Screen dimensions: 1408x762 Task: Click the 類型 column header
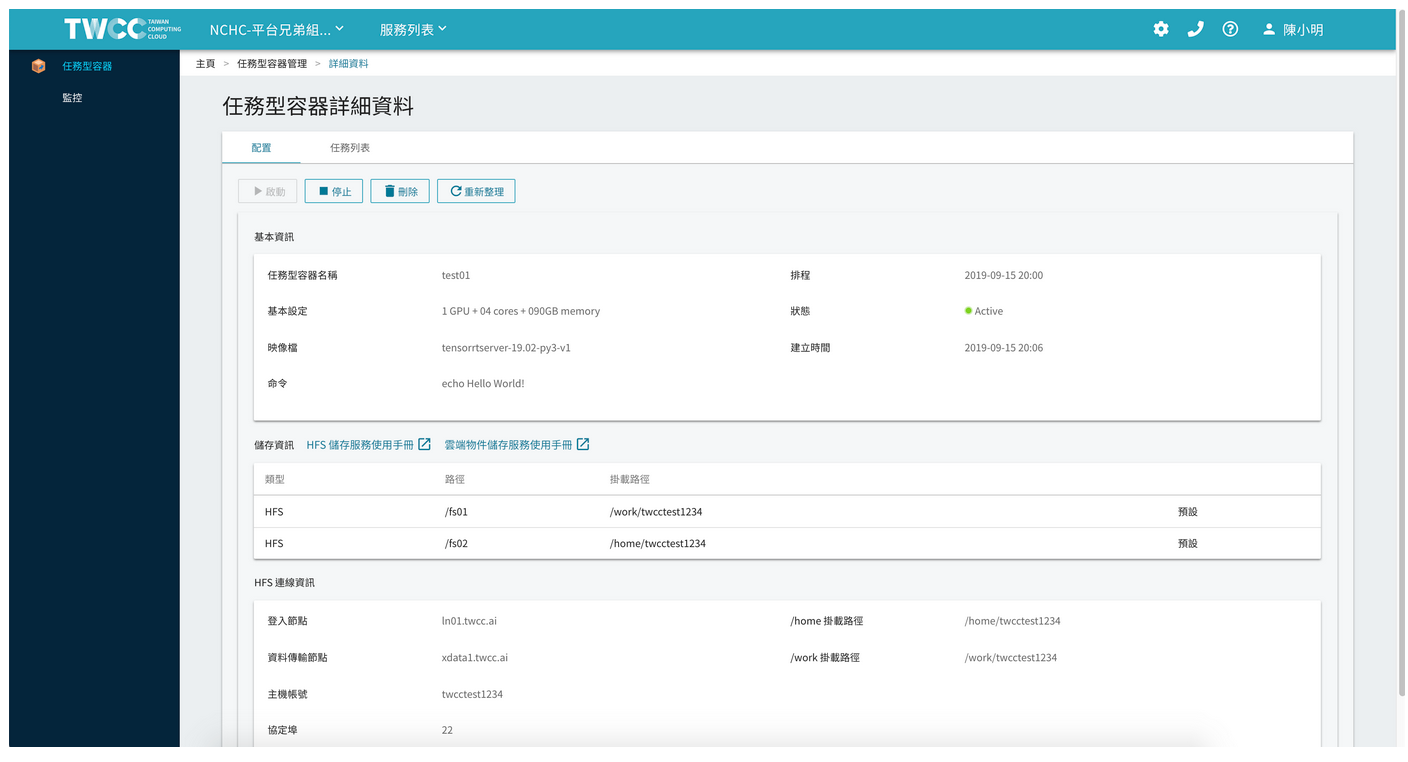pyautogui.click(x=275, y=479)
